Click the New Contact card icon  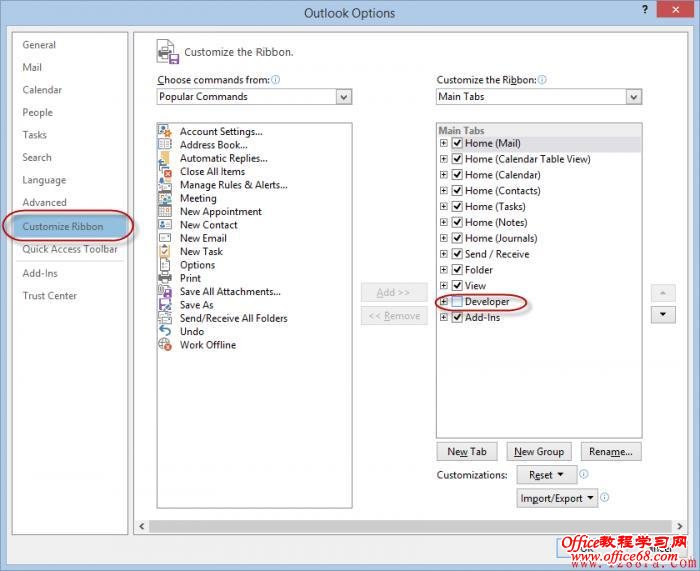pos(165,225)
